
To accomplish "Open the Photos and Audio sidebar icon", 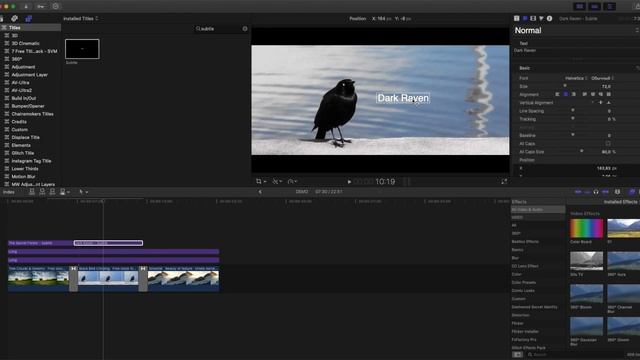I will tap(15, 18).
